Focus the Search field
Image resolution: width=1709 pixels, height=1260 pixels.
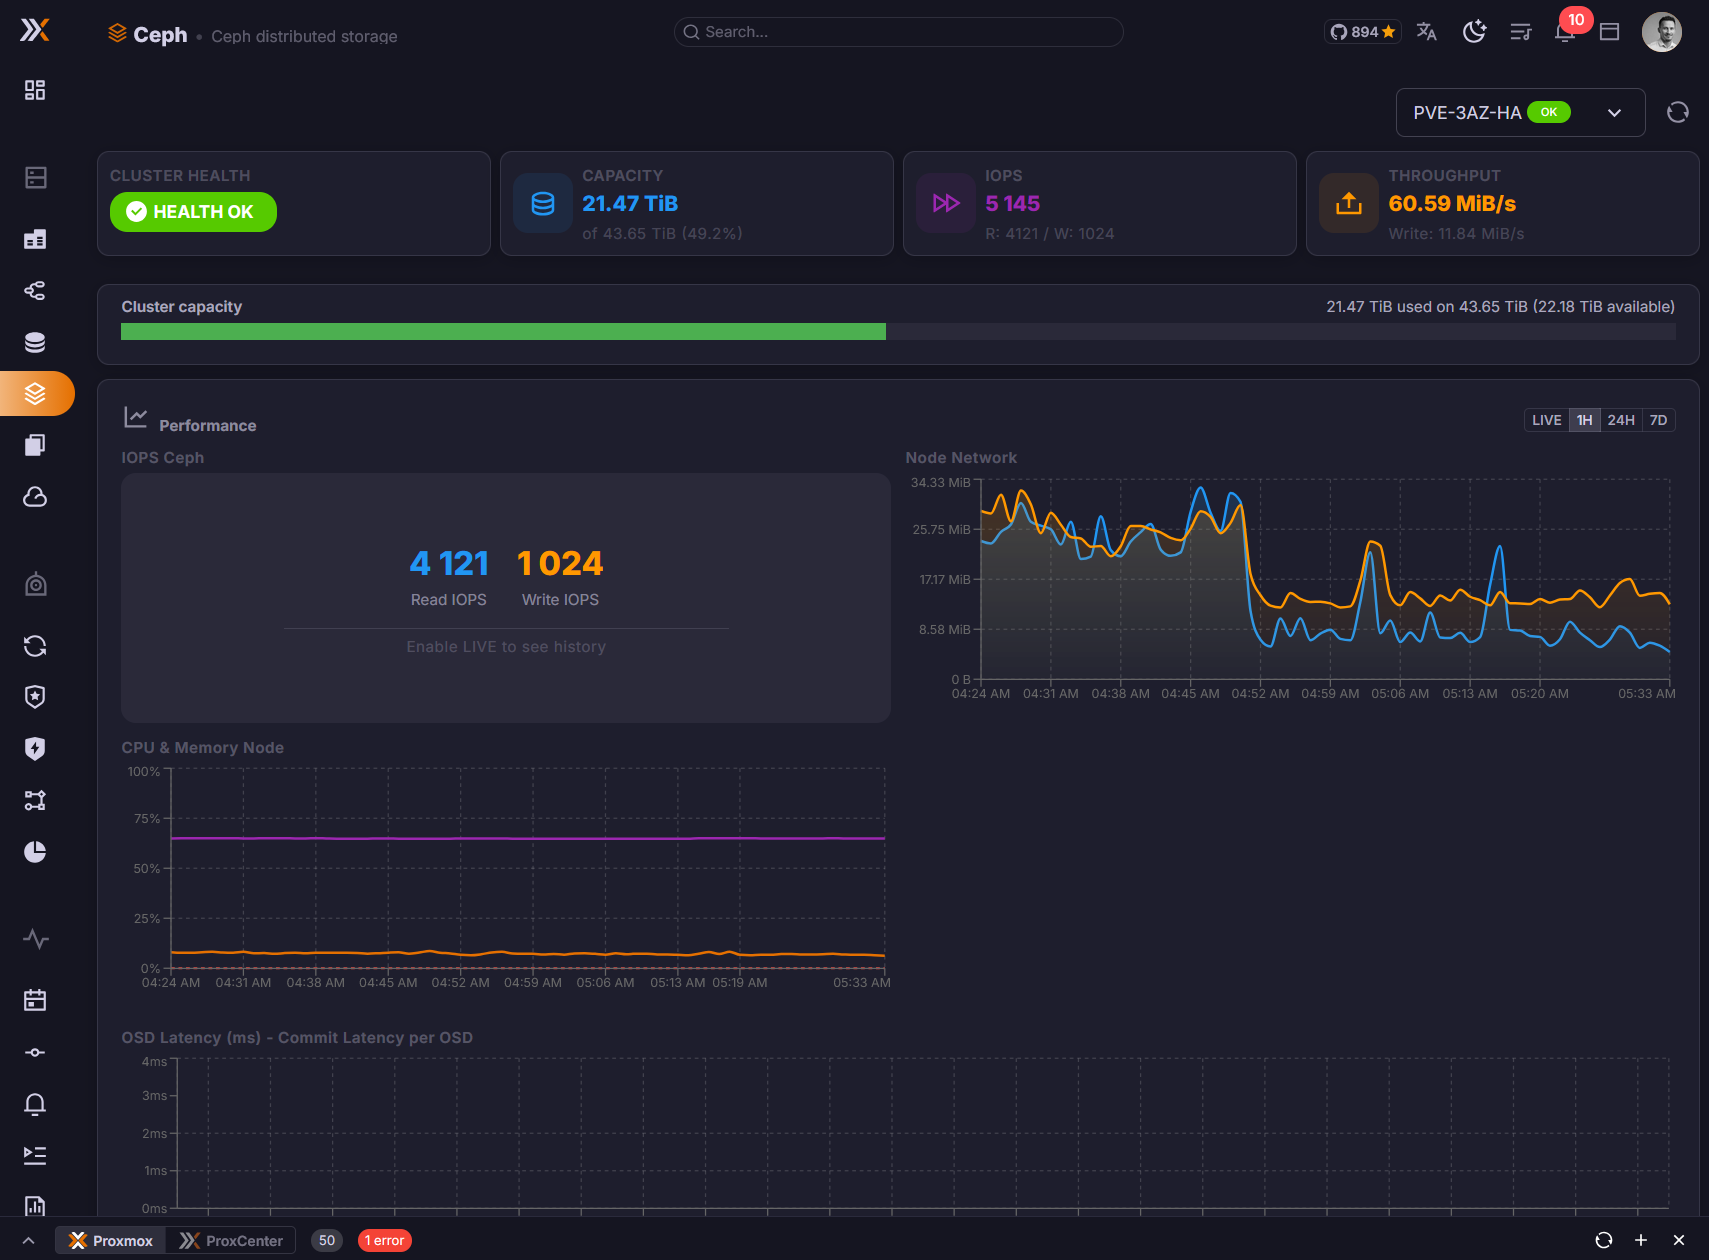coord(898,32)
